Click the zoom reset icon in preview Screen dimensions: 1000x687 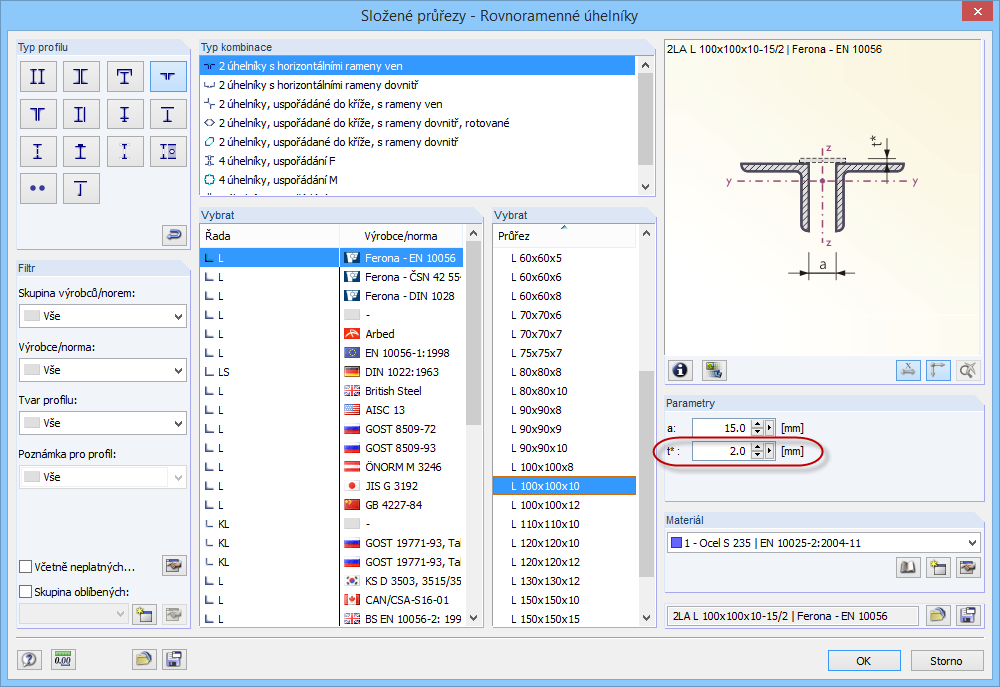[968, 370]
